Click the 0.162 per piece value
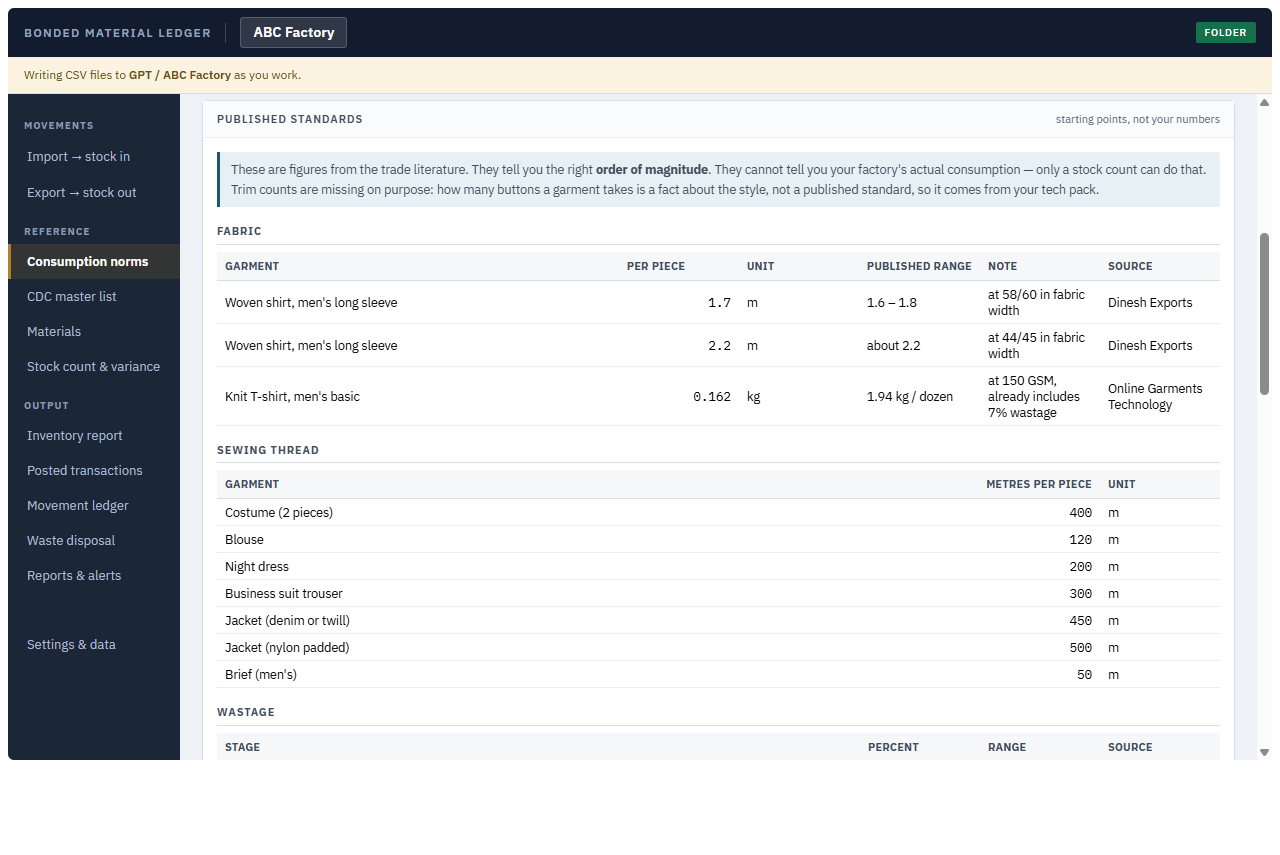 coord(712,397)
